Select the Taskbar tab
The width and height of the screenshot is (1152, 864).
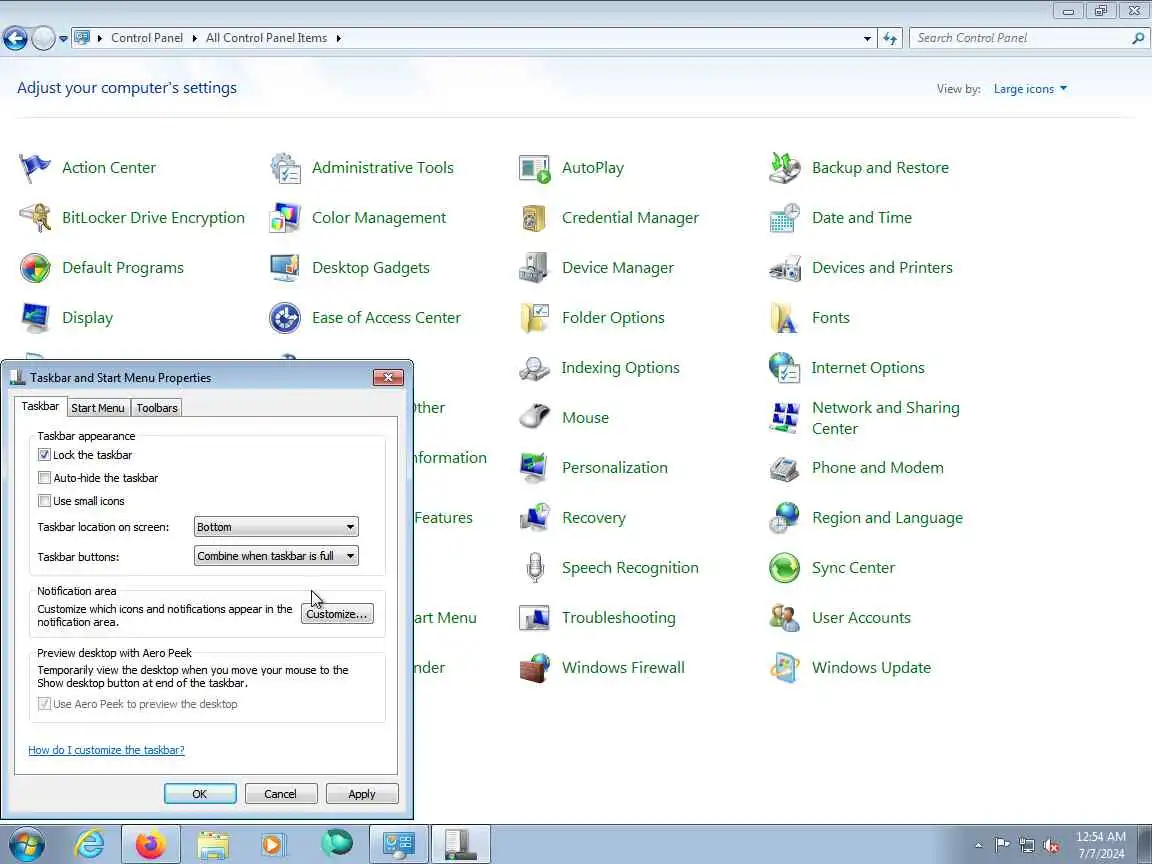pos(40,406)
